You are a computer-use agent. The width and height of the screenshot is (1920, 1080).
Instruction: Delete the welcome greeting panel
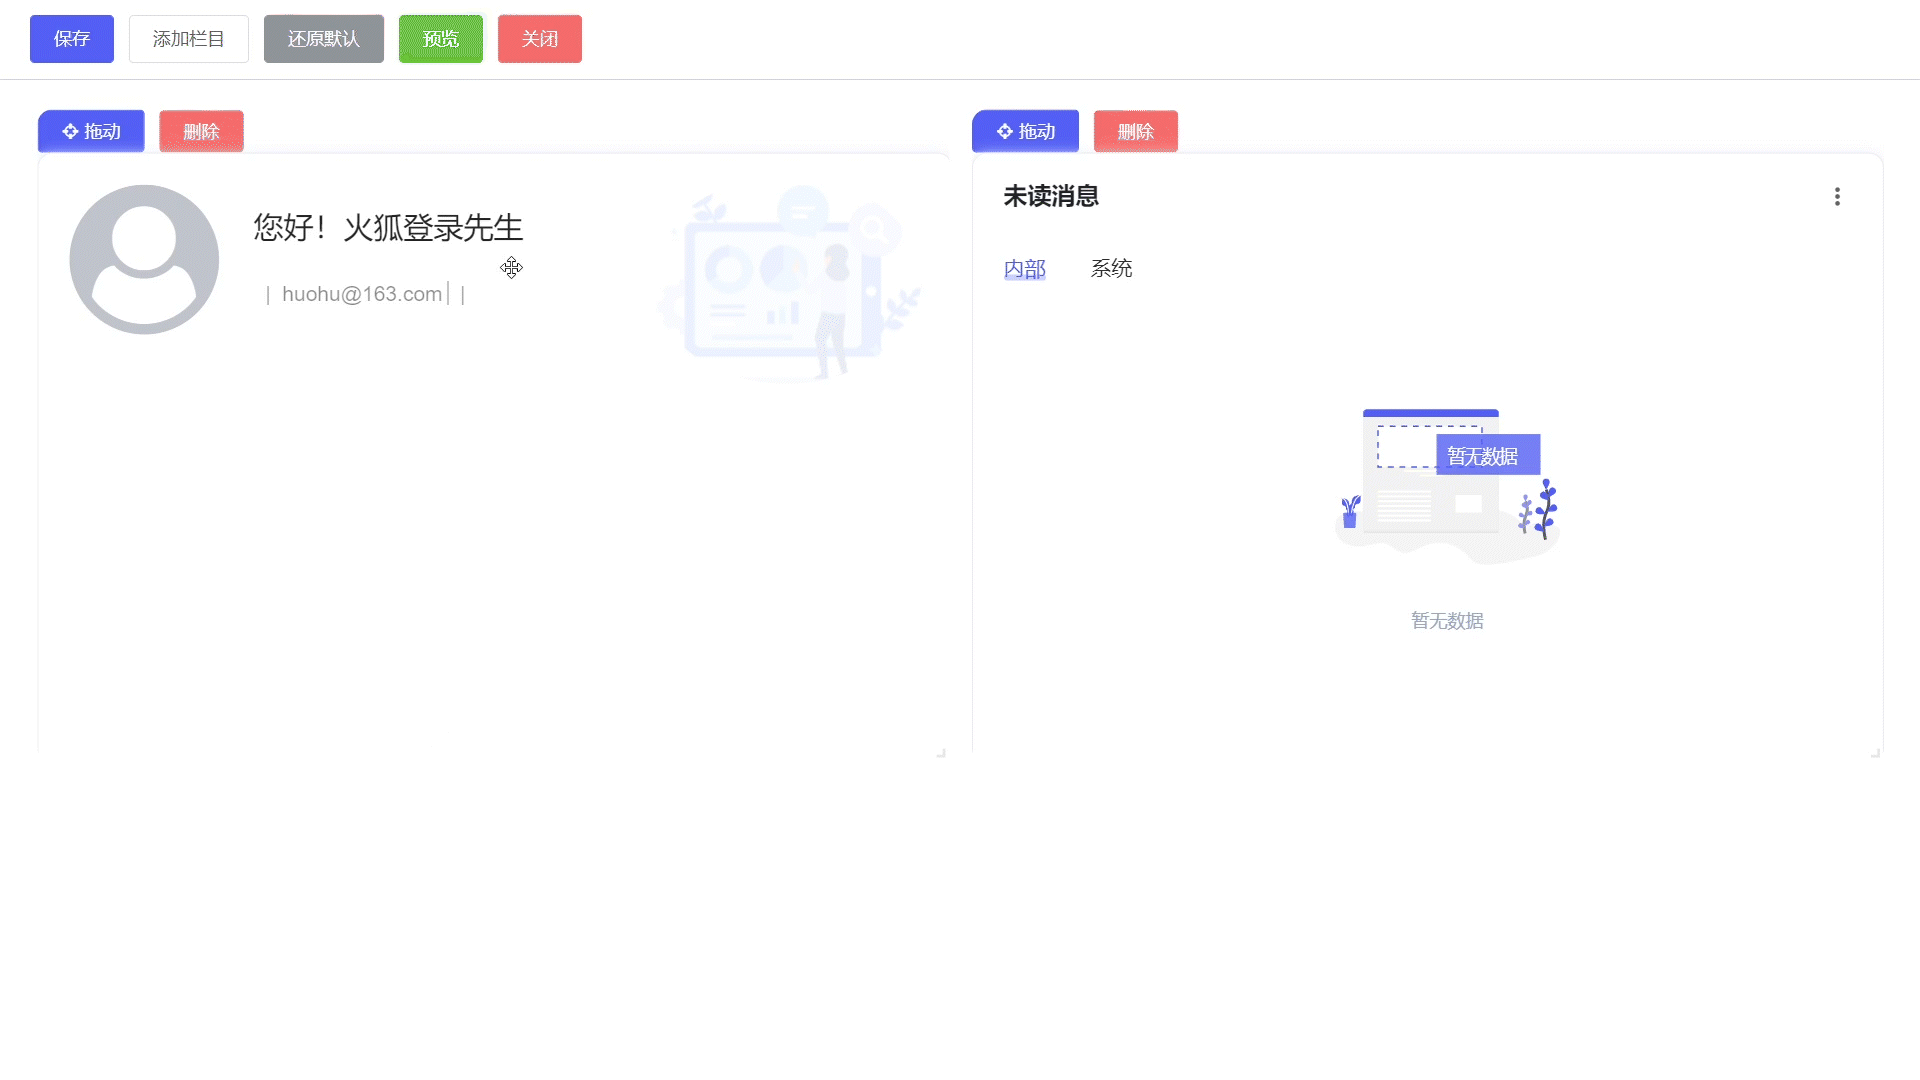201,131
